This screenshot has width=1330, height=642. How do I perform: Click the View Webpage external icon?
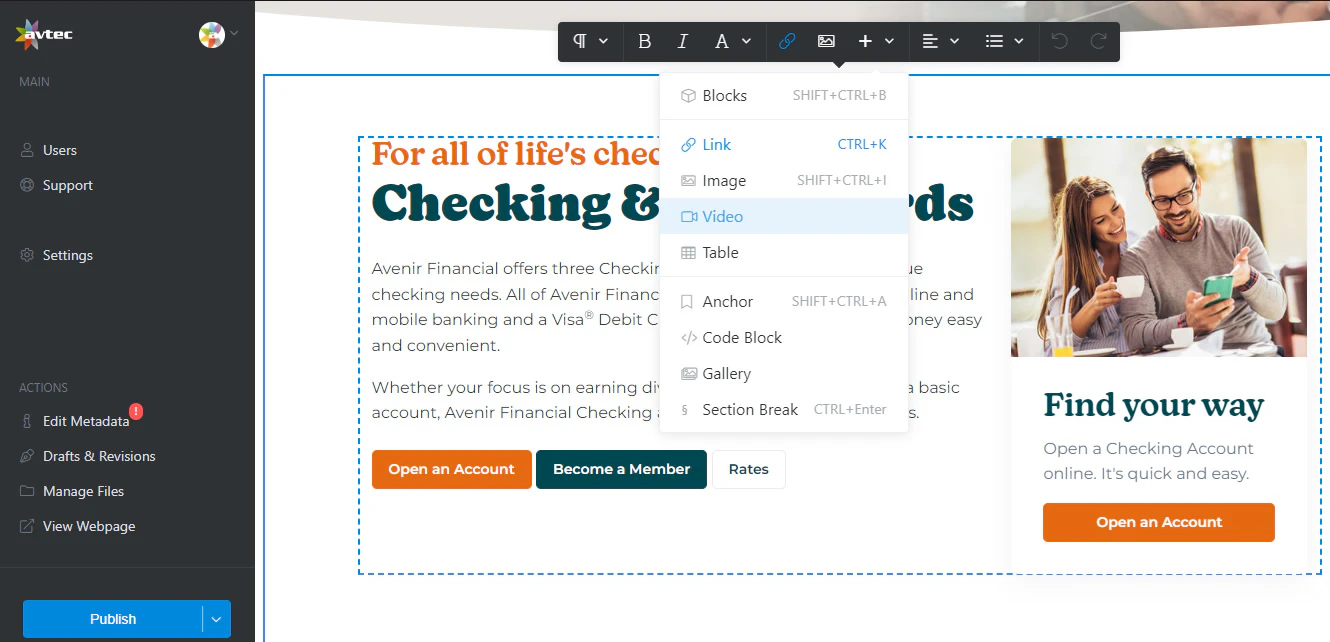27,526
